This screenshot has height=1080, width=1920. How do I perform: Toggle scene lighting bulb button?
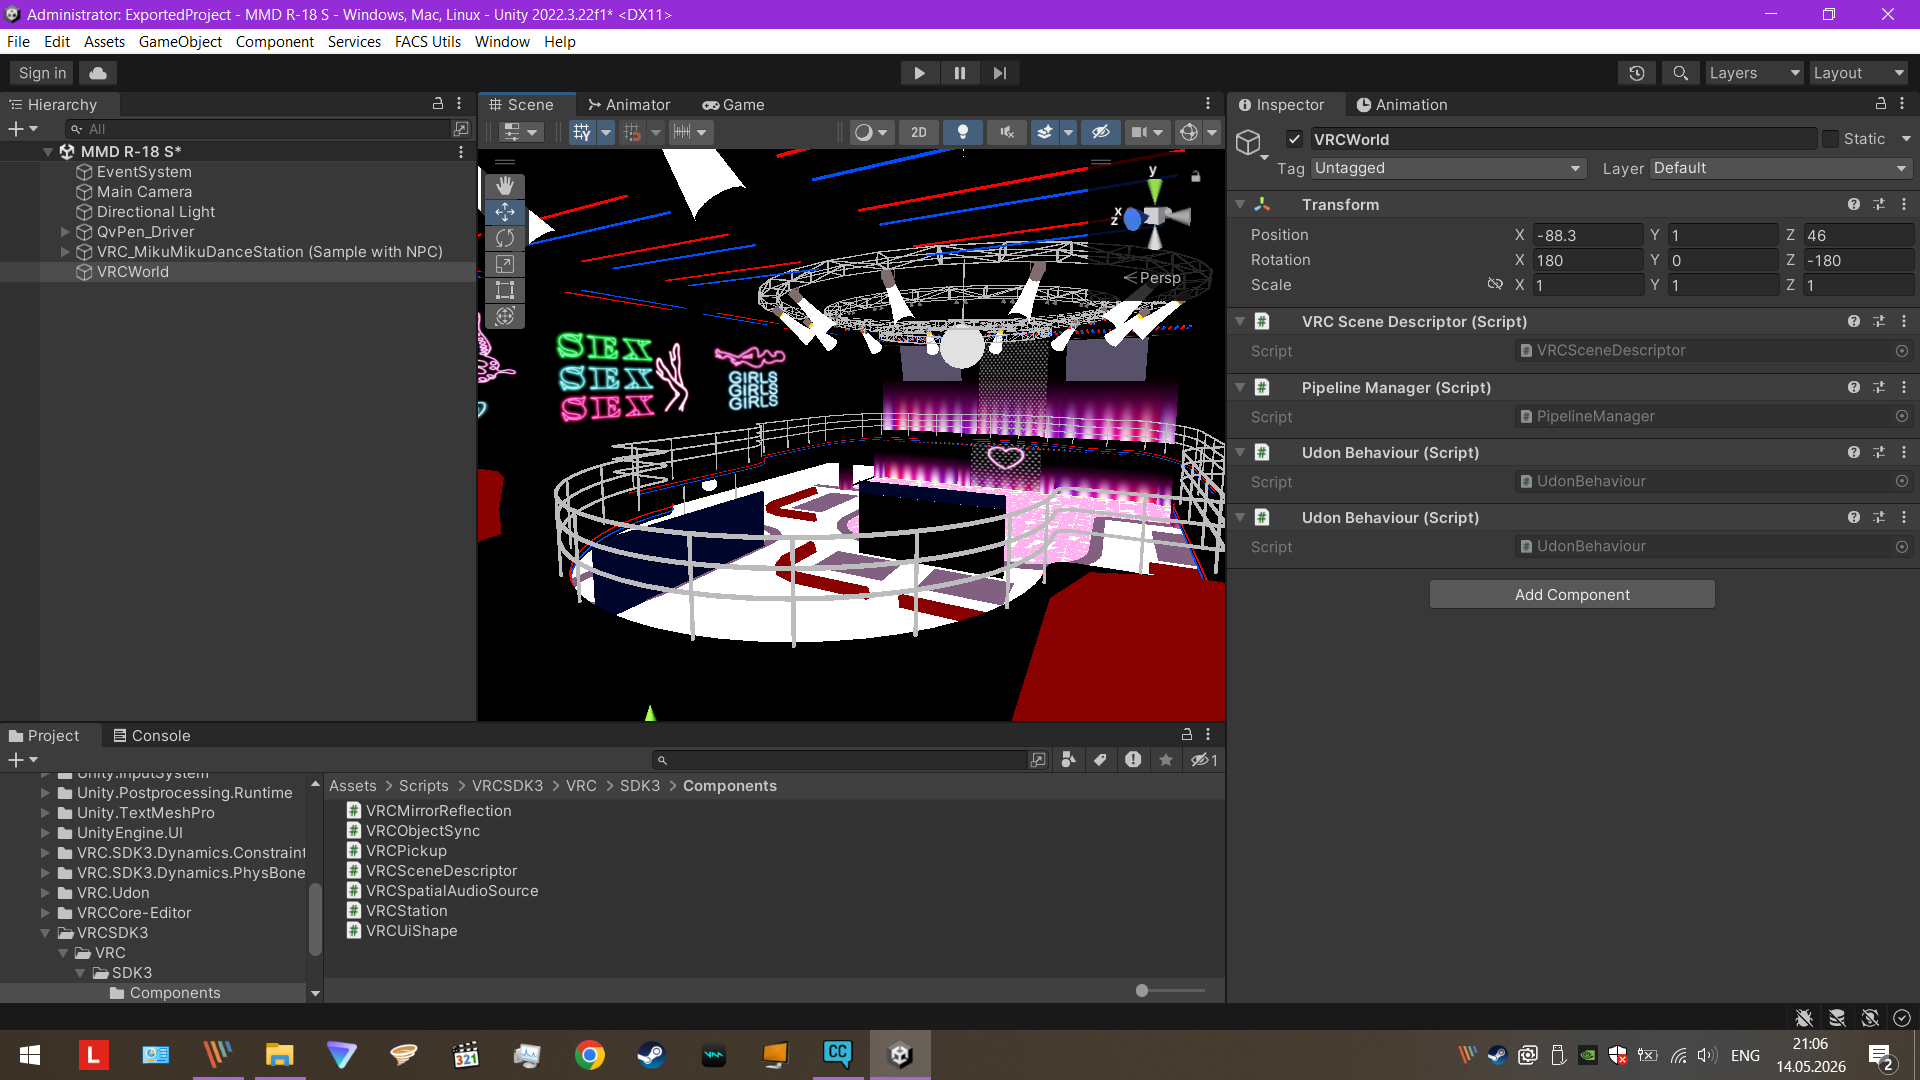click(963, 132)
